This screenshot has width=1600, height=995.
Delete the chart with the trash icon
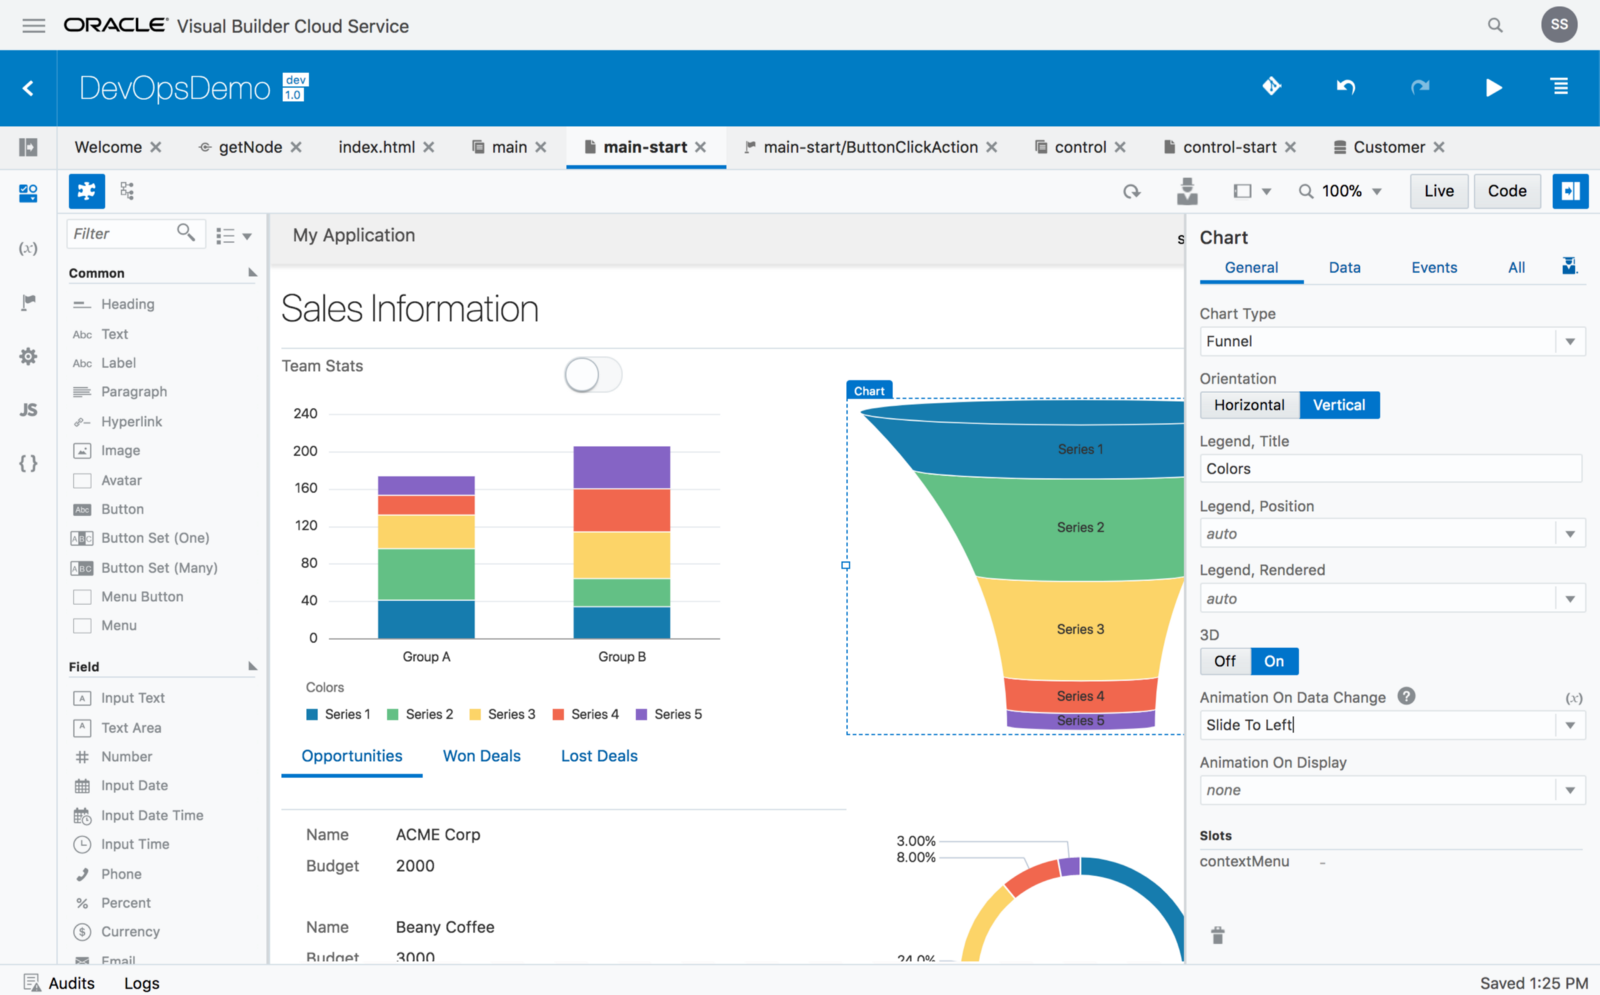pyautogui.click(x=1217, y=936)
